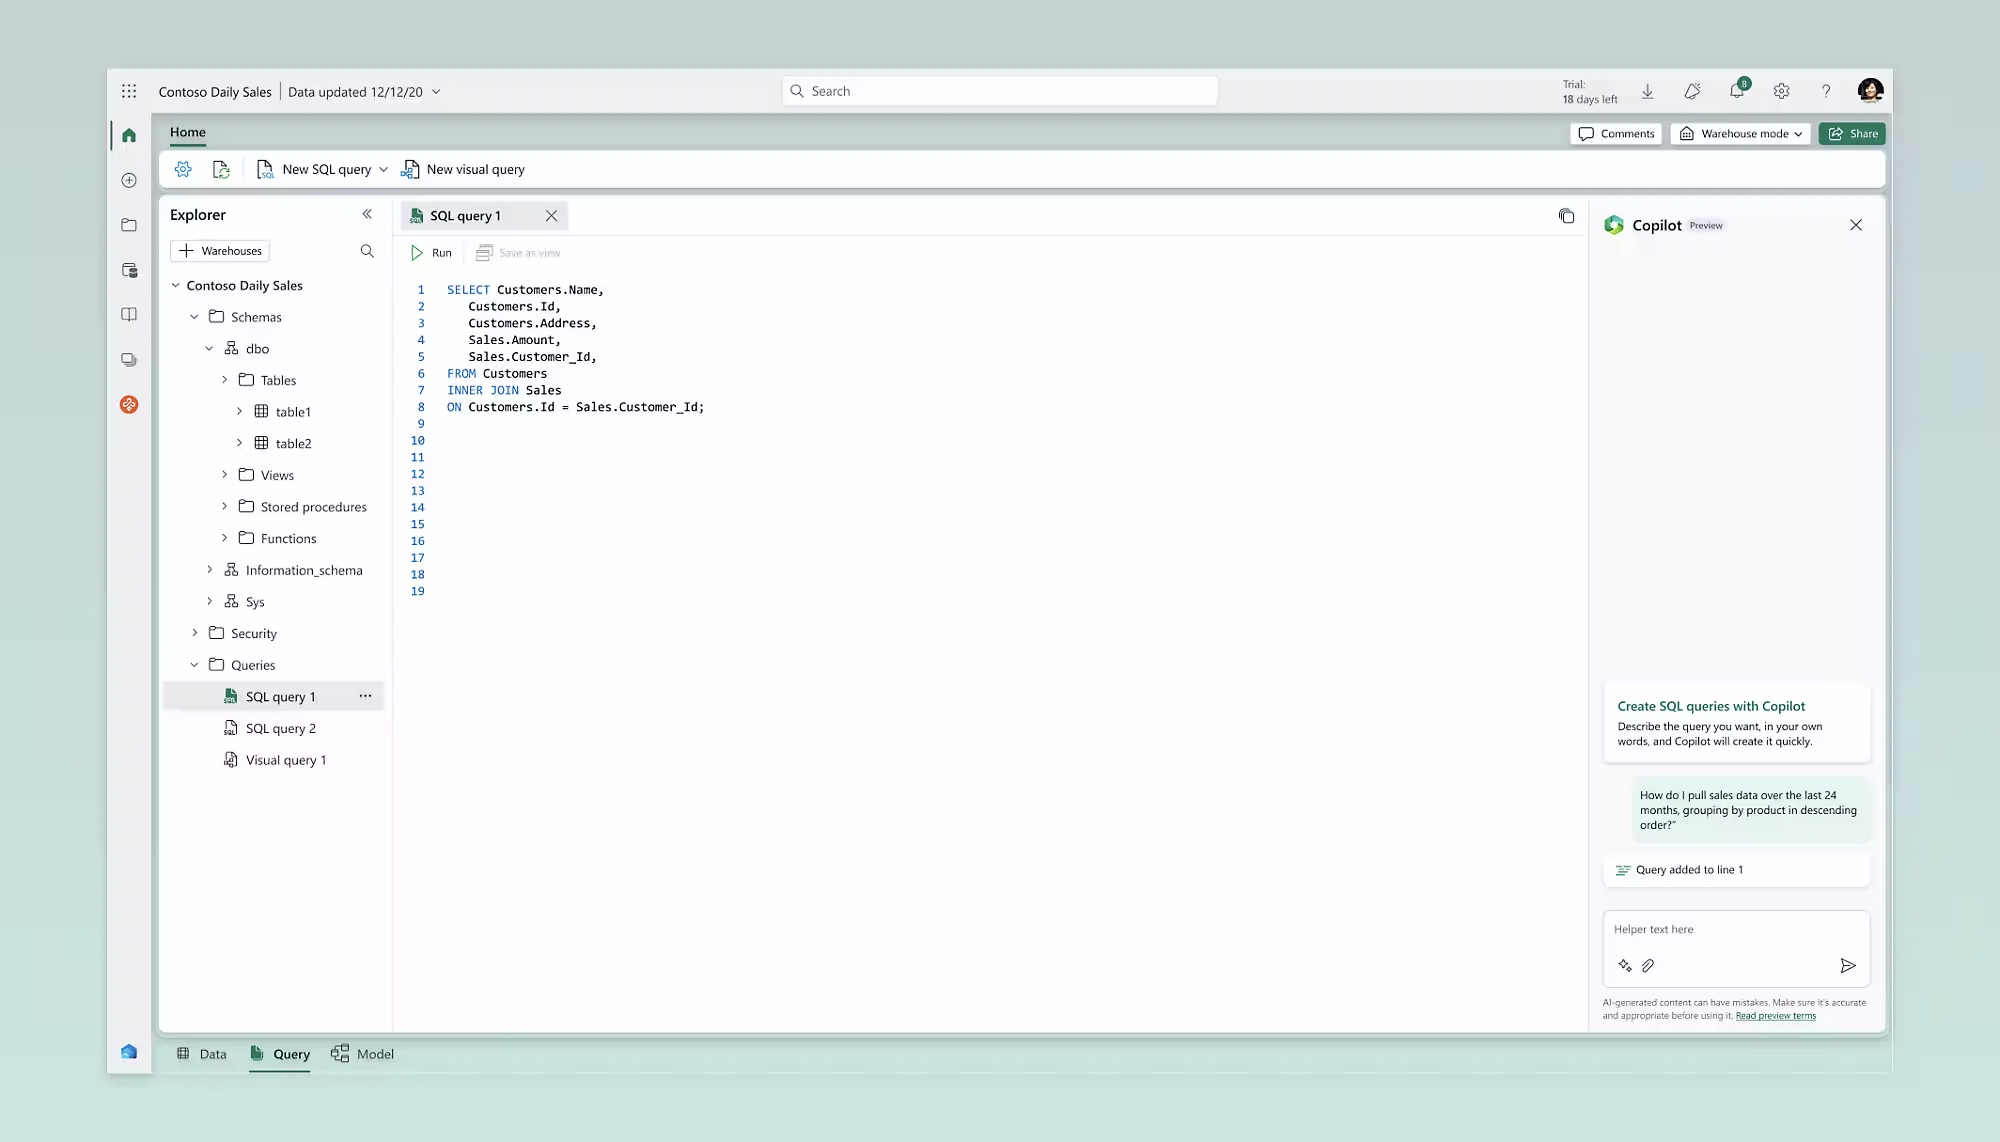
Task: Open the Comments button
Action: (x=1616, y=133)
